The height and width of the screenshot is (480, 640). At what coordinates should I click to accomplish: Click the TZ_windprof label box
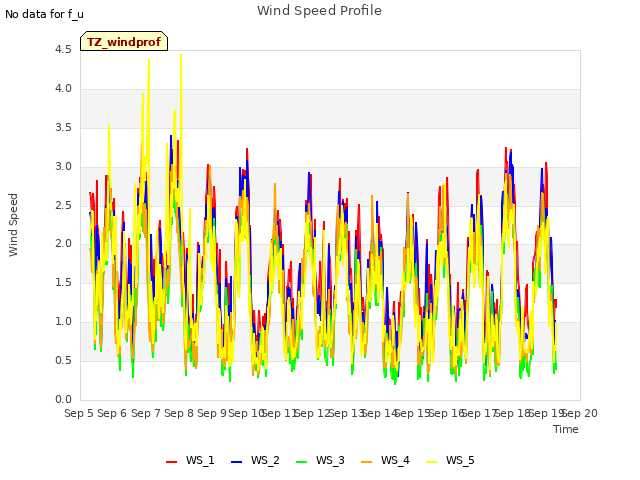pyautogui.click(x=124, y=41)
